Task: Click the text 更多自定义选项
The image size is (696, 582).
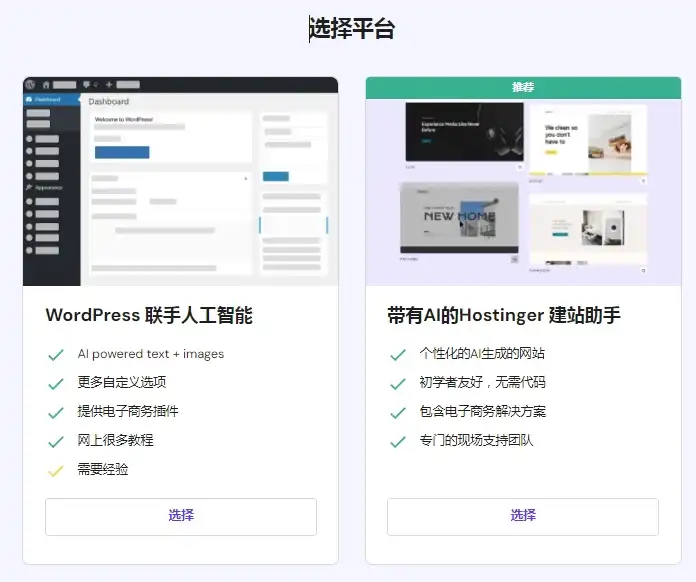Action: [122, 382]
